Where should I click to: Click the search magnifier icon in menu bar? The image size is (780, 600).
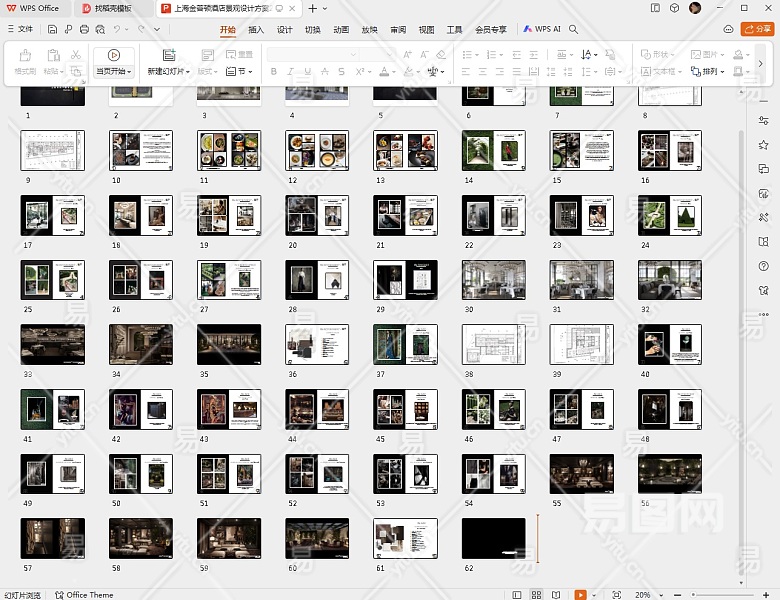pos(574,30)
